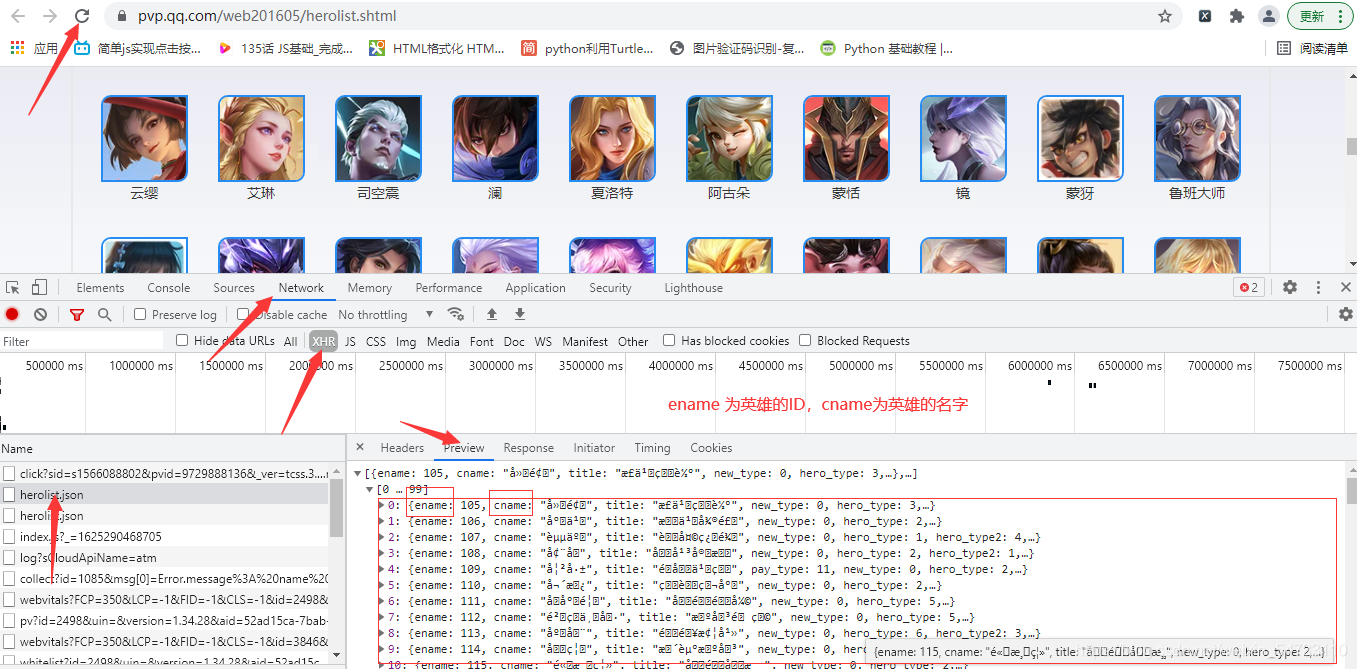Open the Chrome extensions puzzle icon
The image size is (1357, 669).
click(x=1237, y=16)
